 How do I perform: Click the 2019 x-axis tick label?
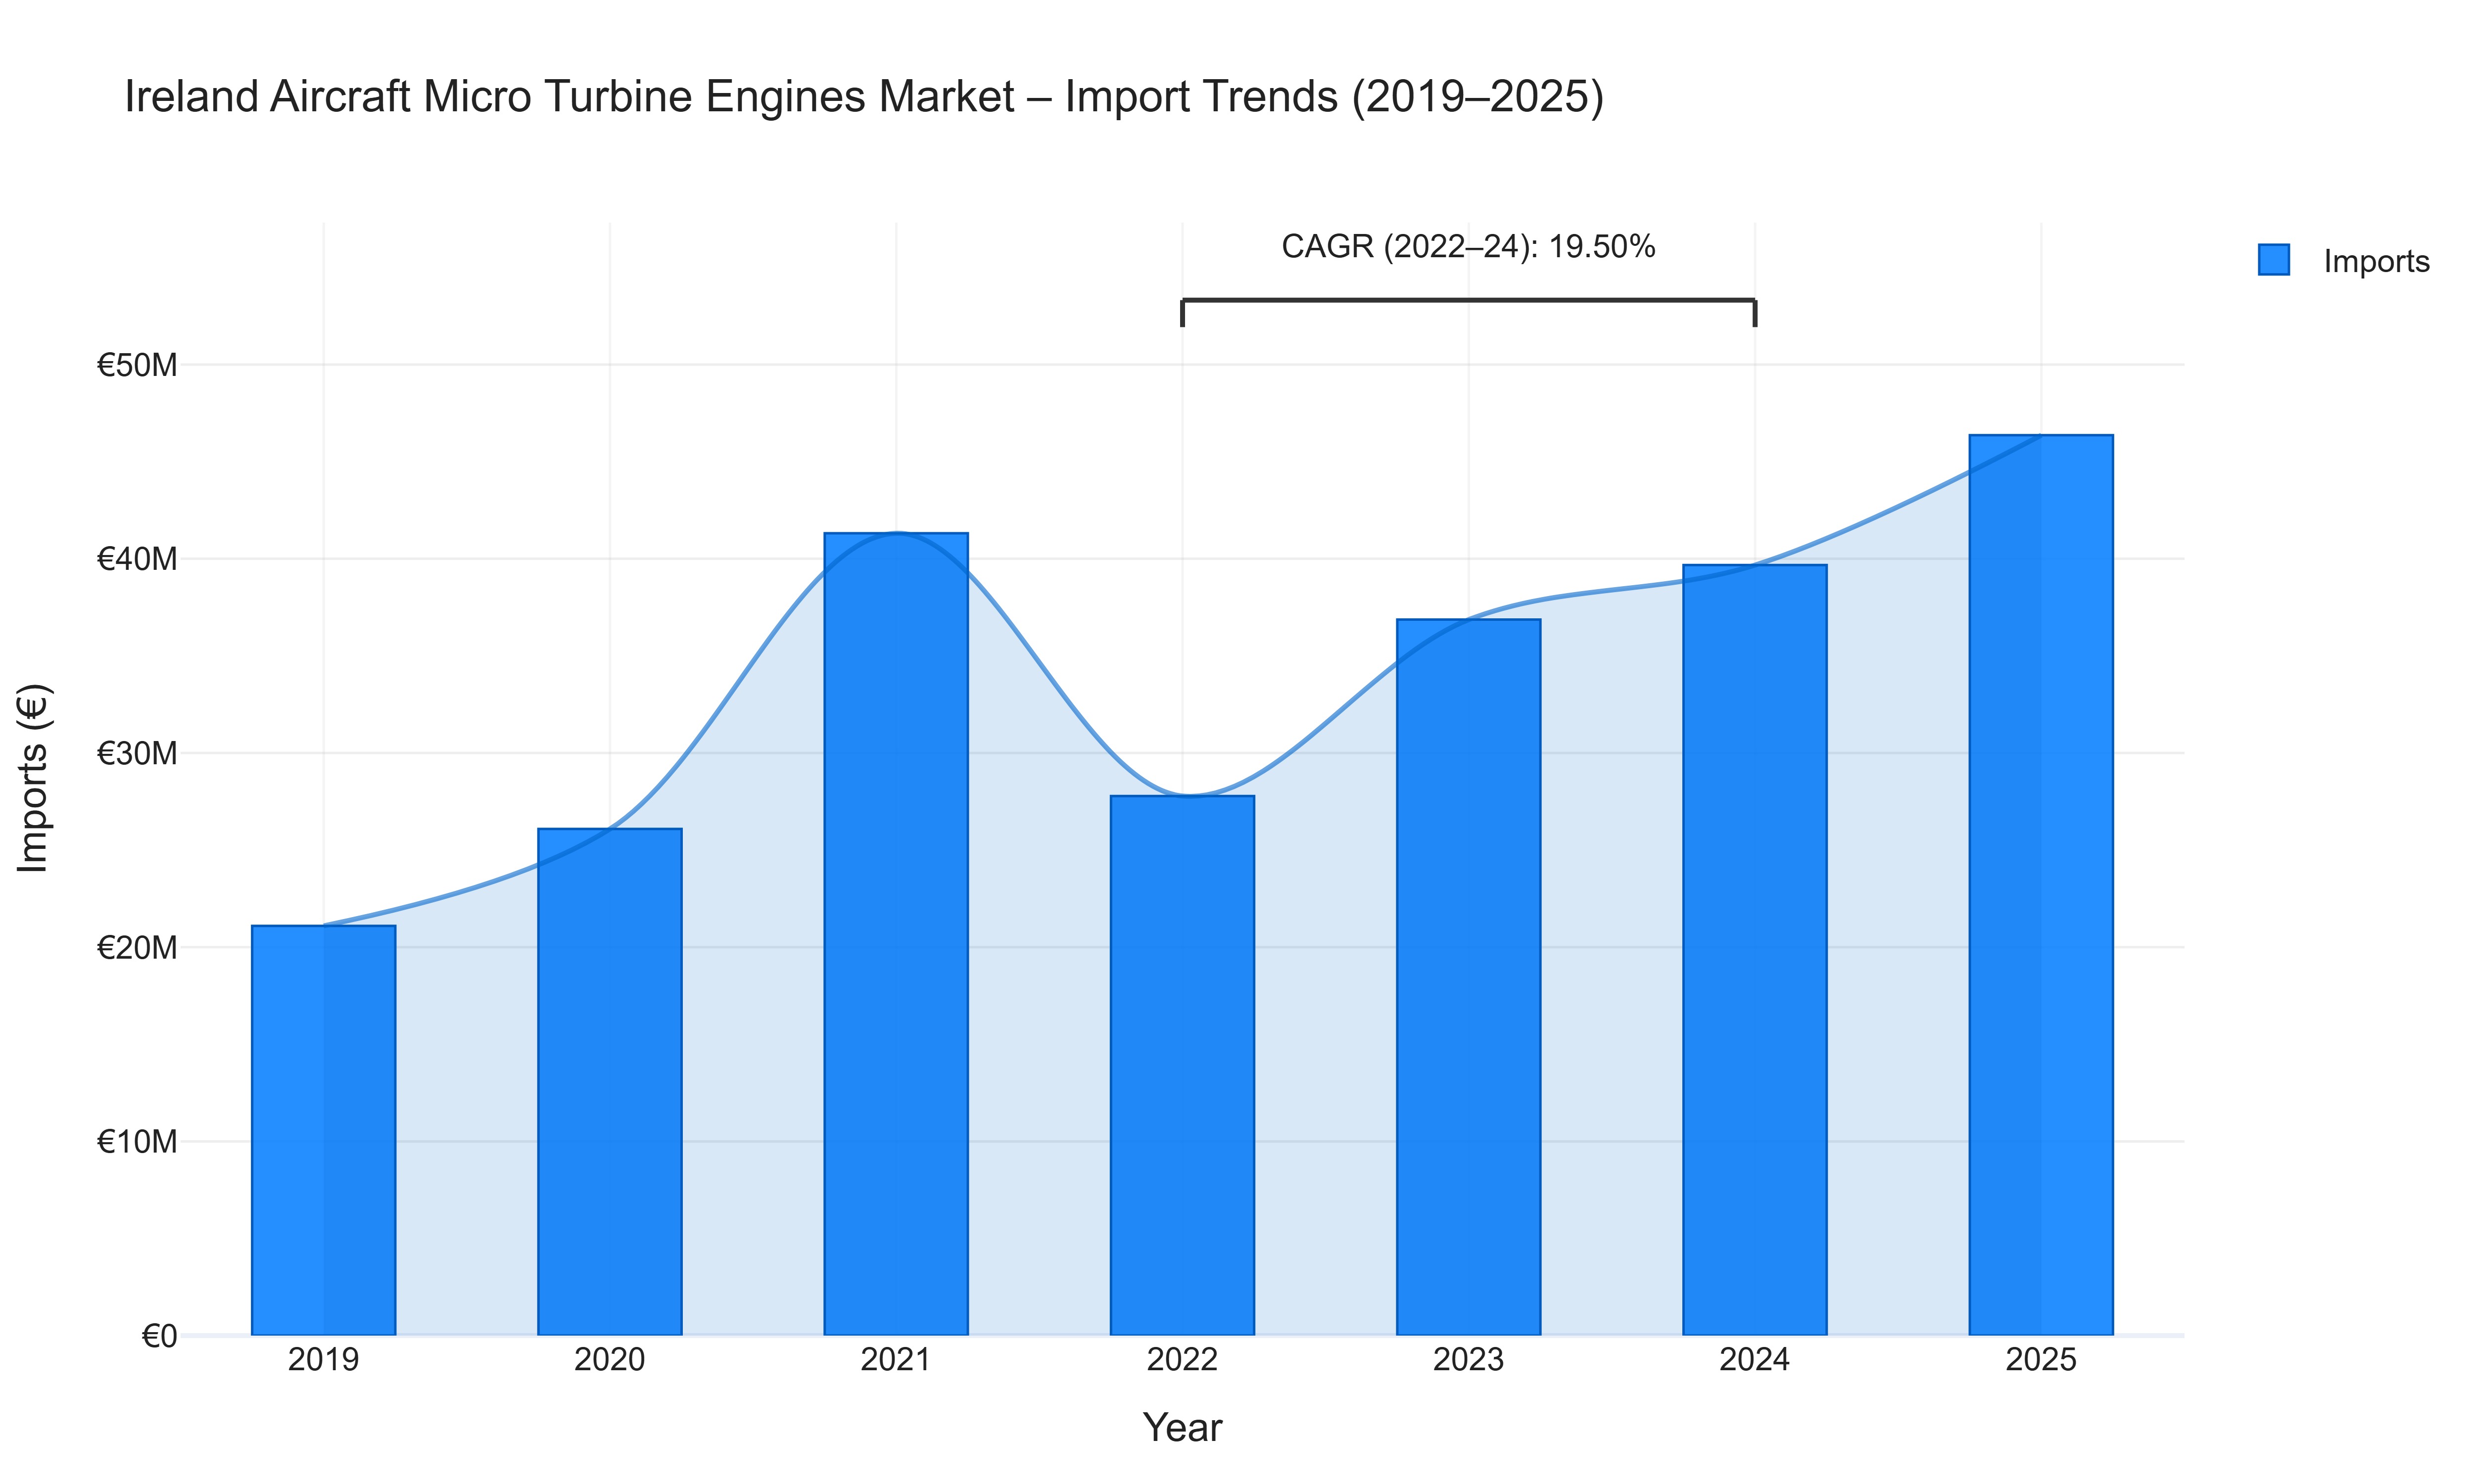click(x=323, y=1360)
